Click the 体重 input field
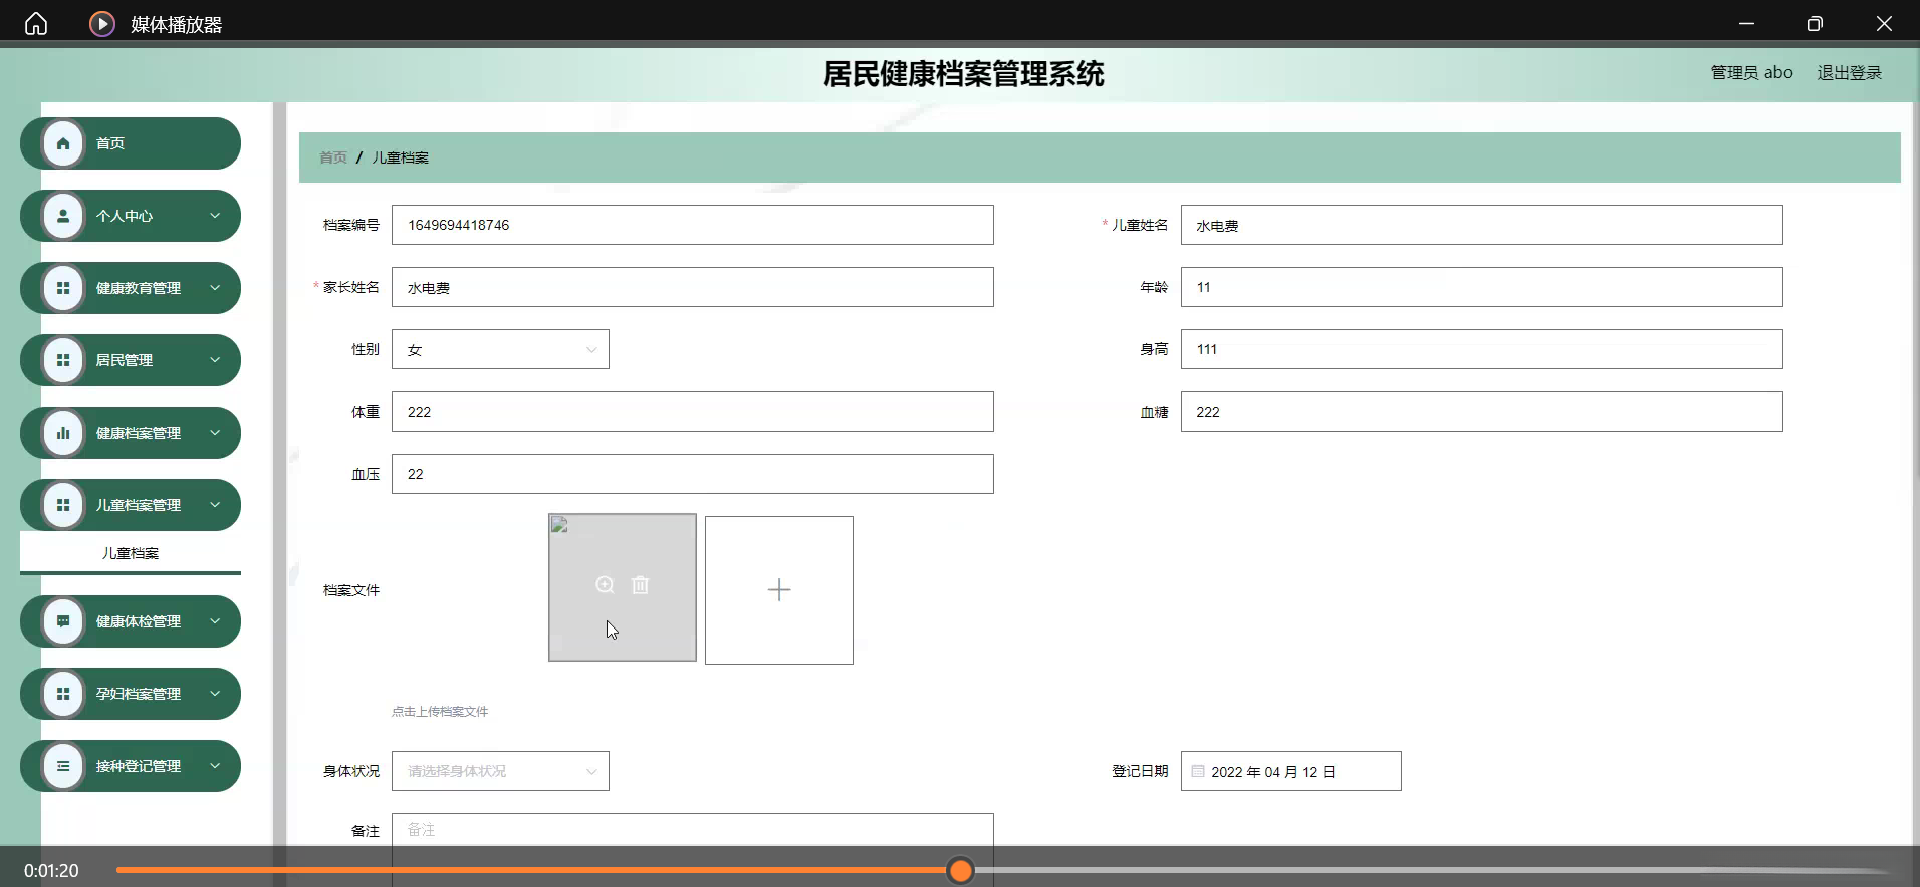Screen dimensions: 1920x887 pyautogui.click(x=693, y=412)
